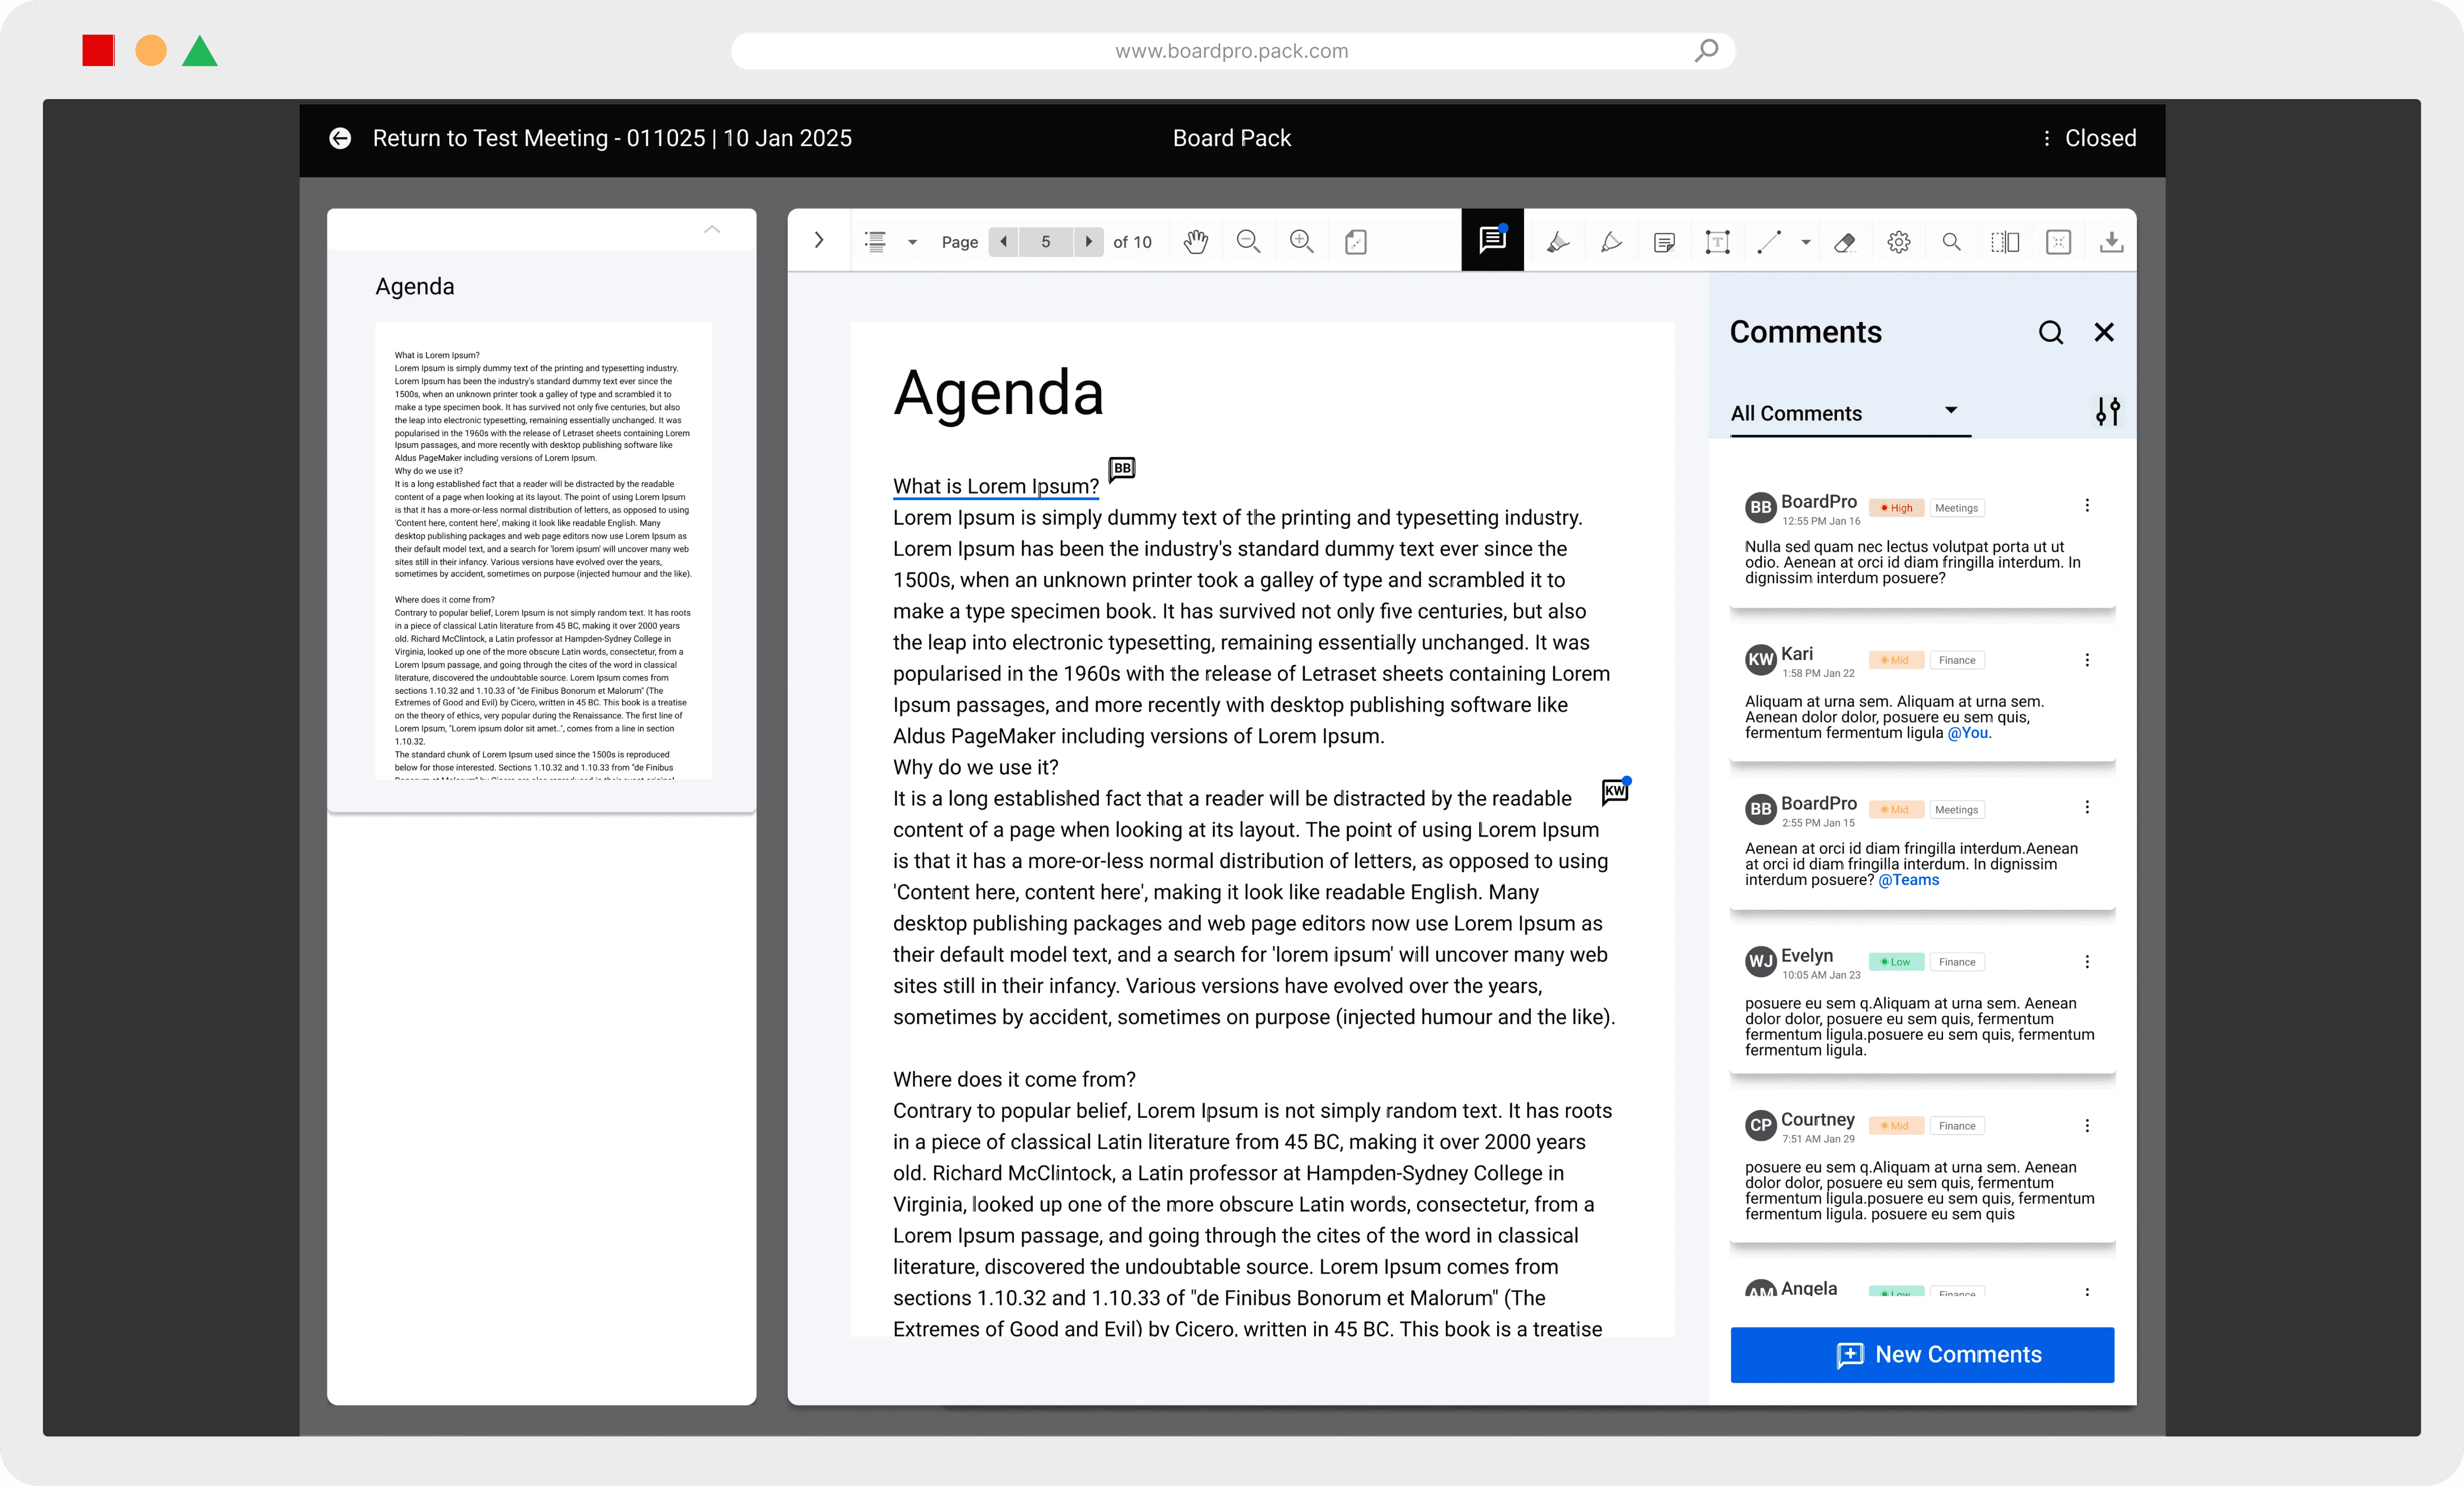Open the comment filter sliders icon

pos(2108,411)
